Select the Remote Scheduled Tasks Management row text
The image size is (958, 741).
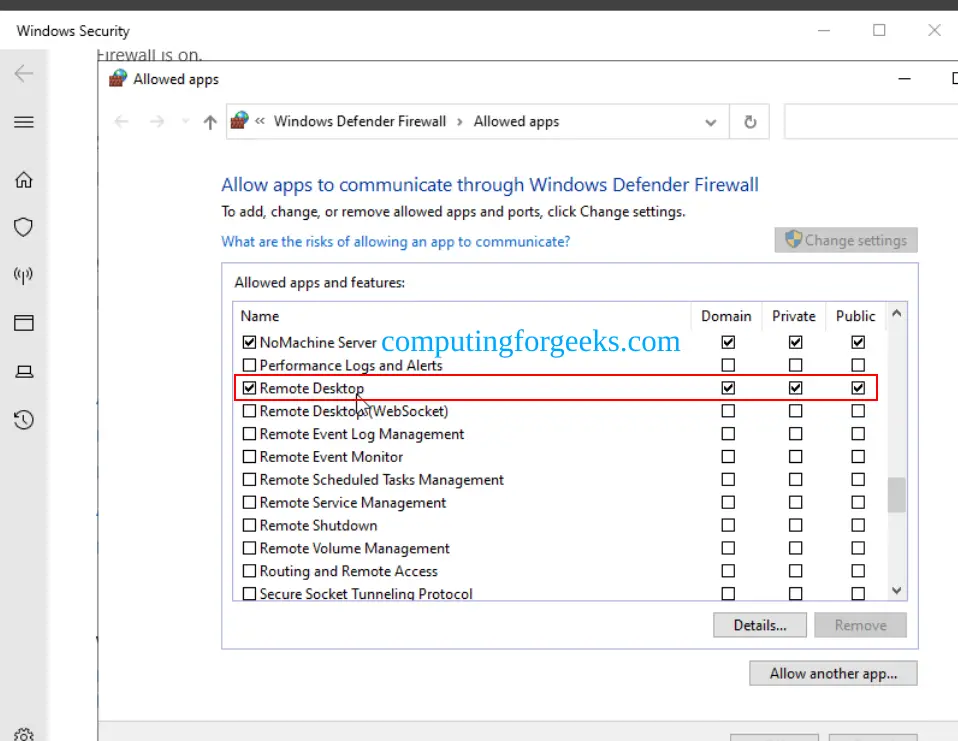[382, 480]
